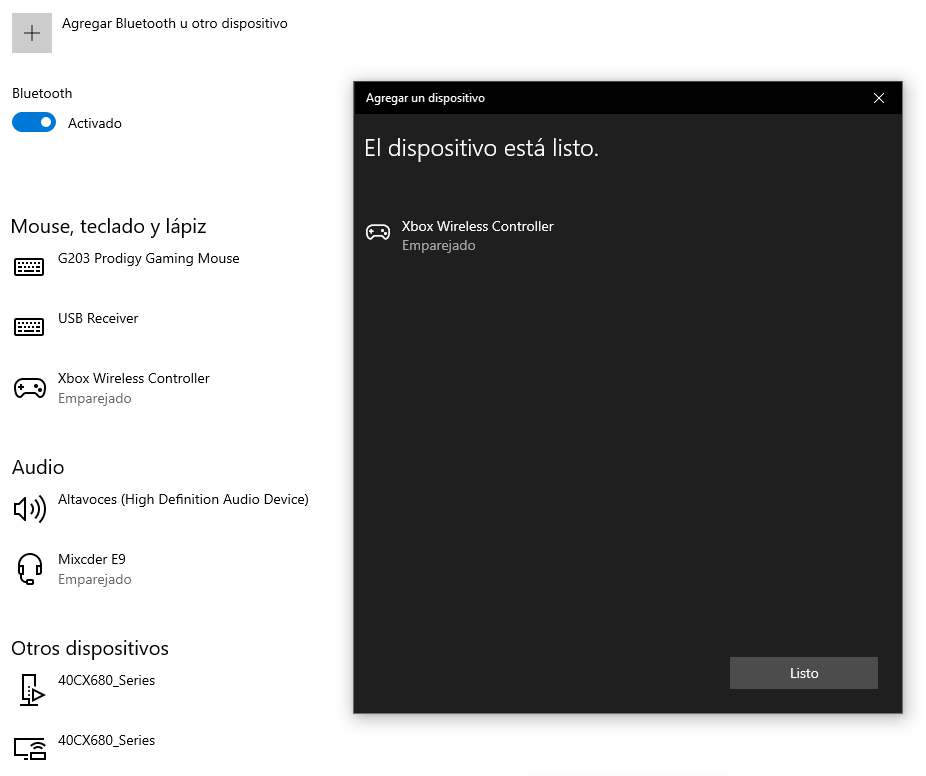Click the Agregar un dispositivo title bar text
926x776 pixels.
[425, 98]
